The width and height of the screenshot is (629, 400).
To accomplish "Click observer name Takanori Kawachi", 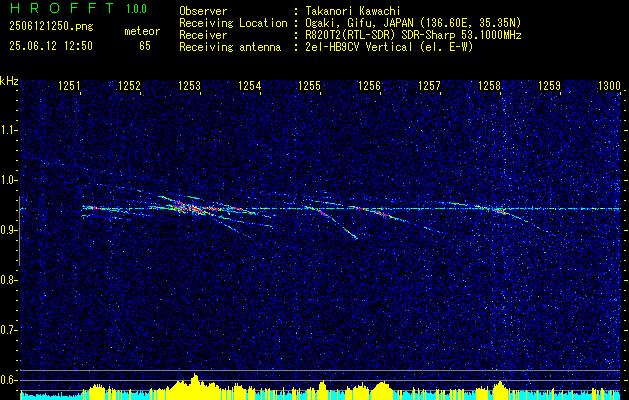I will (x=353, y=11).
